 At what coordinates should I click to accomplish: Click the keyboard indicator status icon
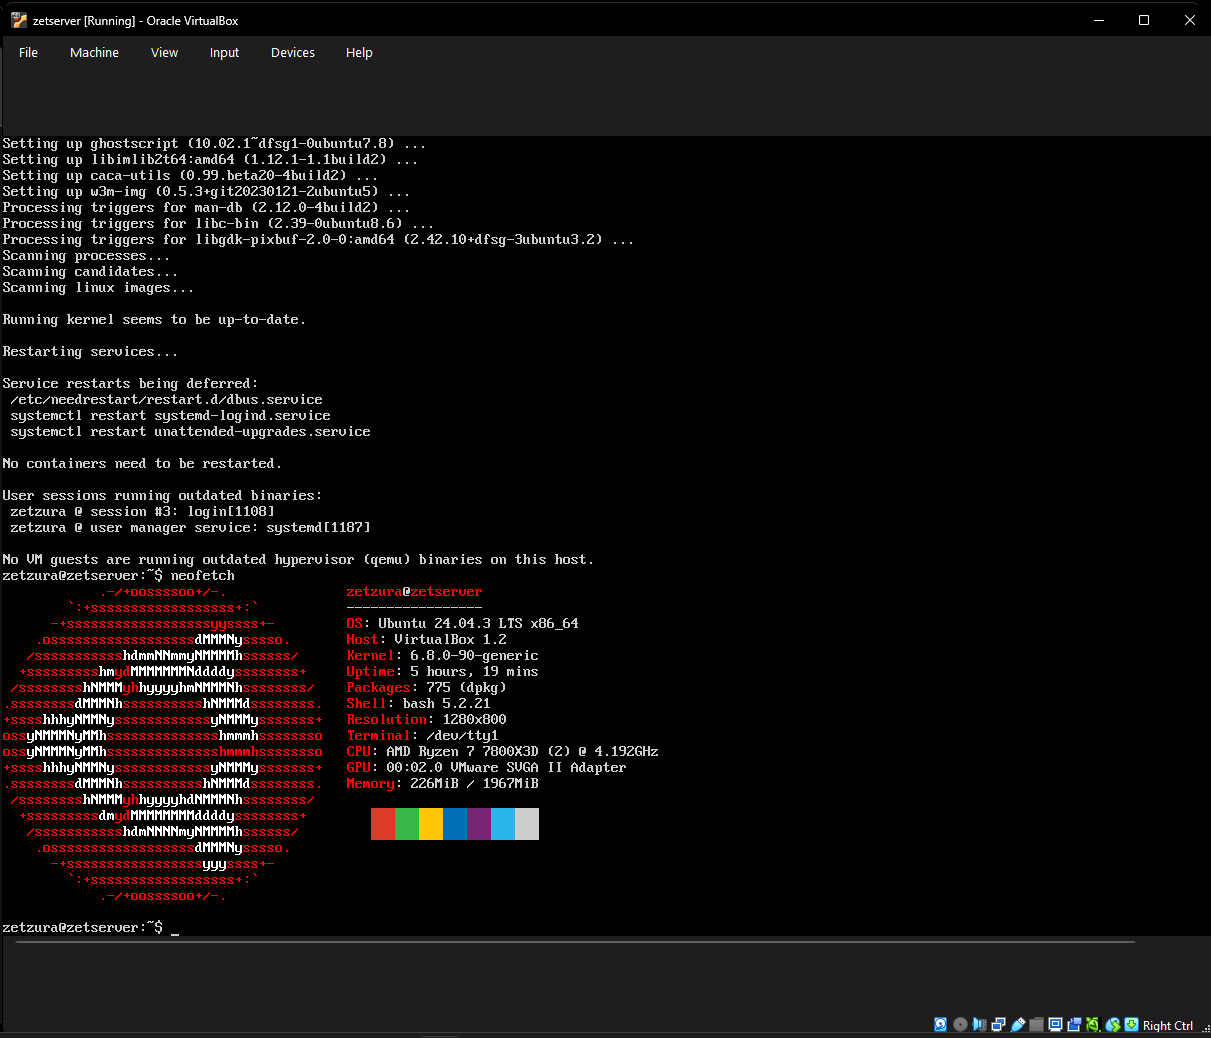pos(1132,1024)
